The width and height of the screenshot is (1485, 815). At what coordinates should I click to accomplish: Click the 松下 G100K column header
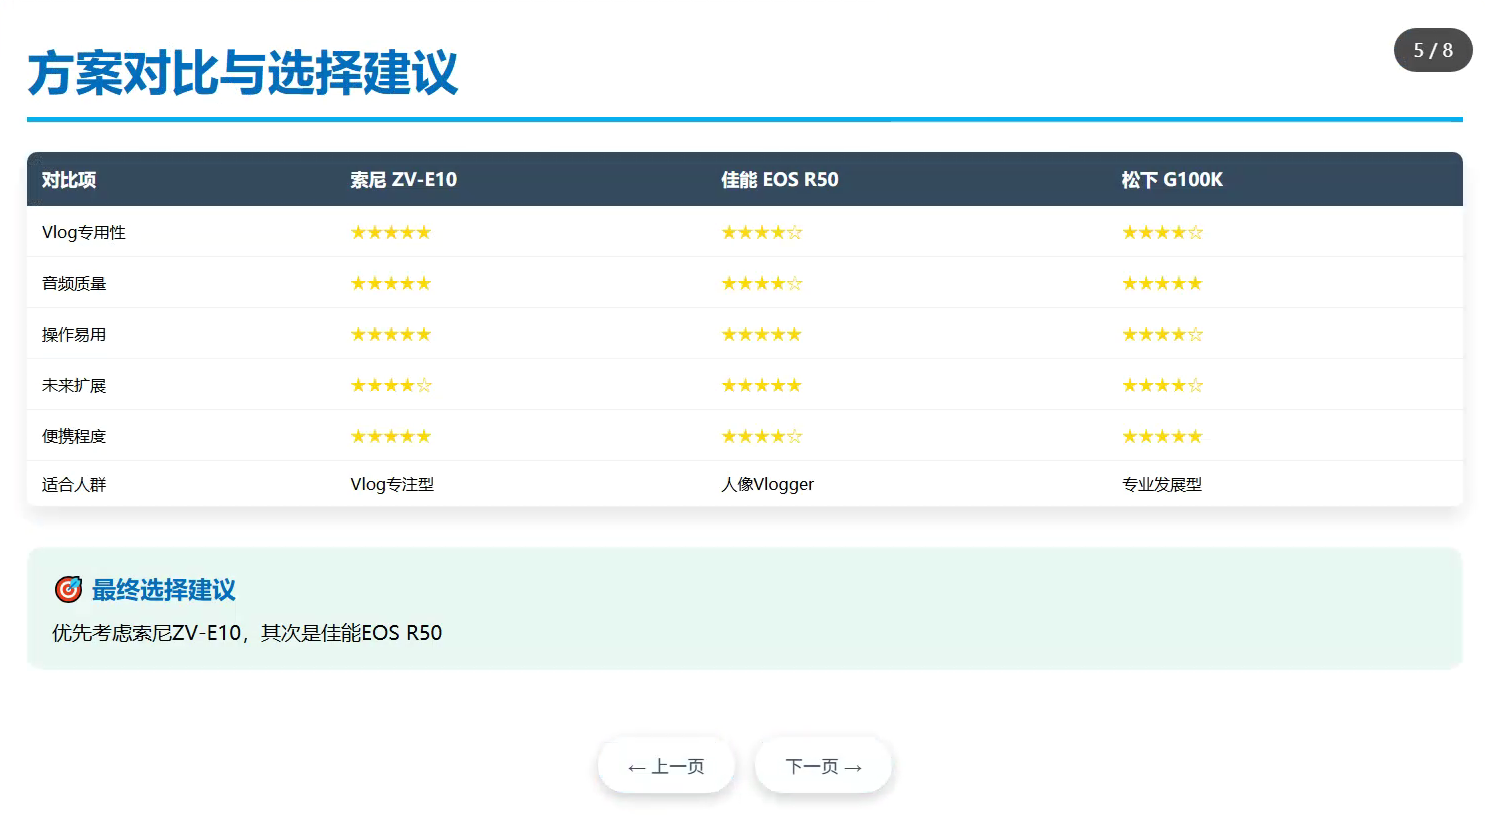(x=1172, y=180)
